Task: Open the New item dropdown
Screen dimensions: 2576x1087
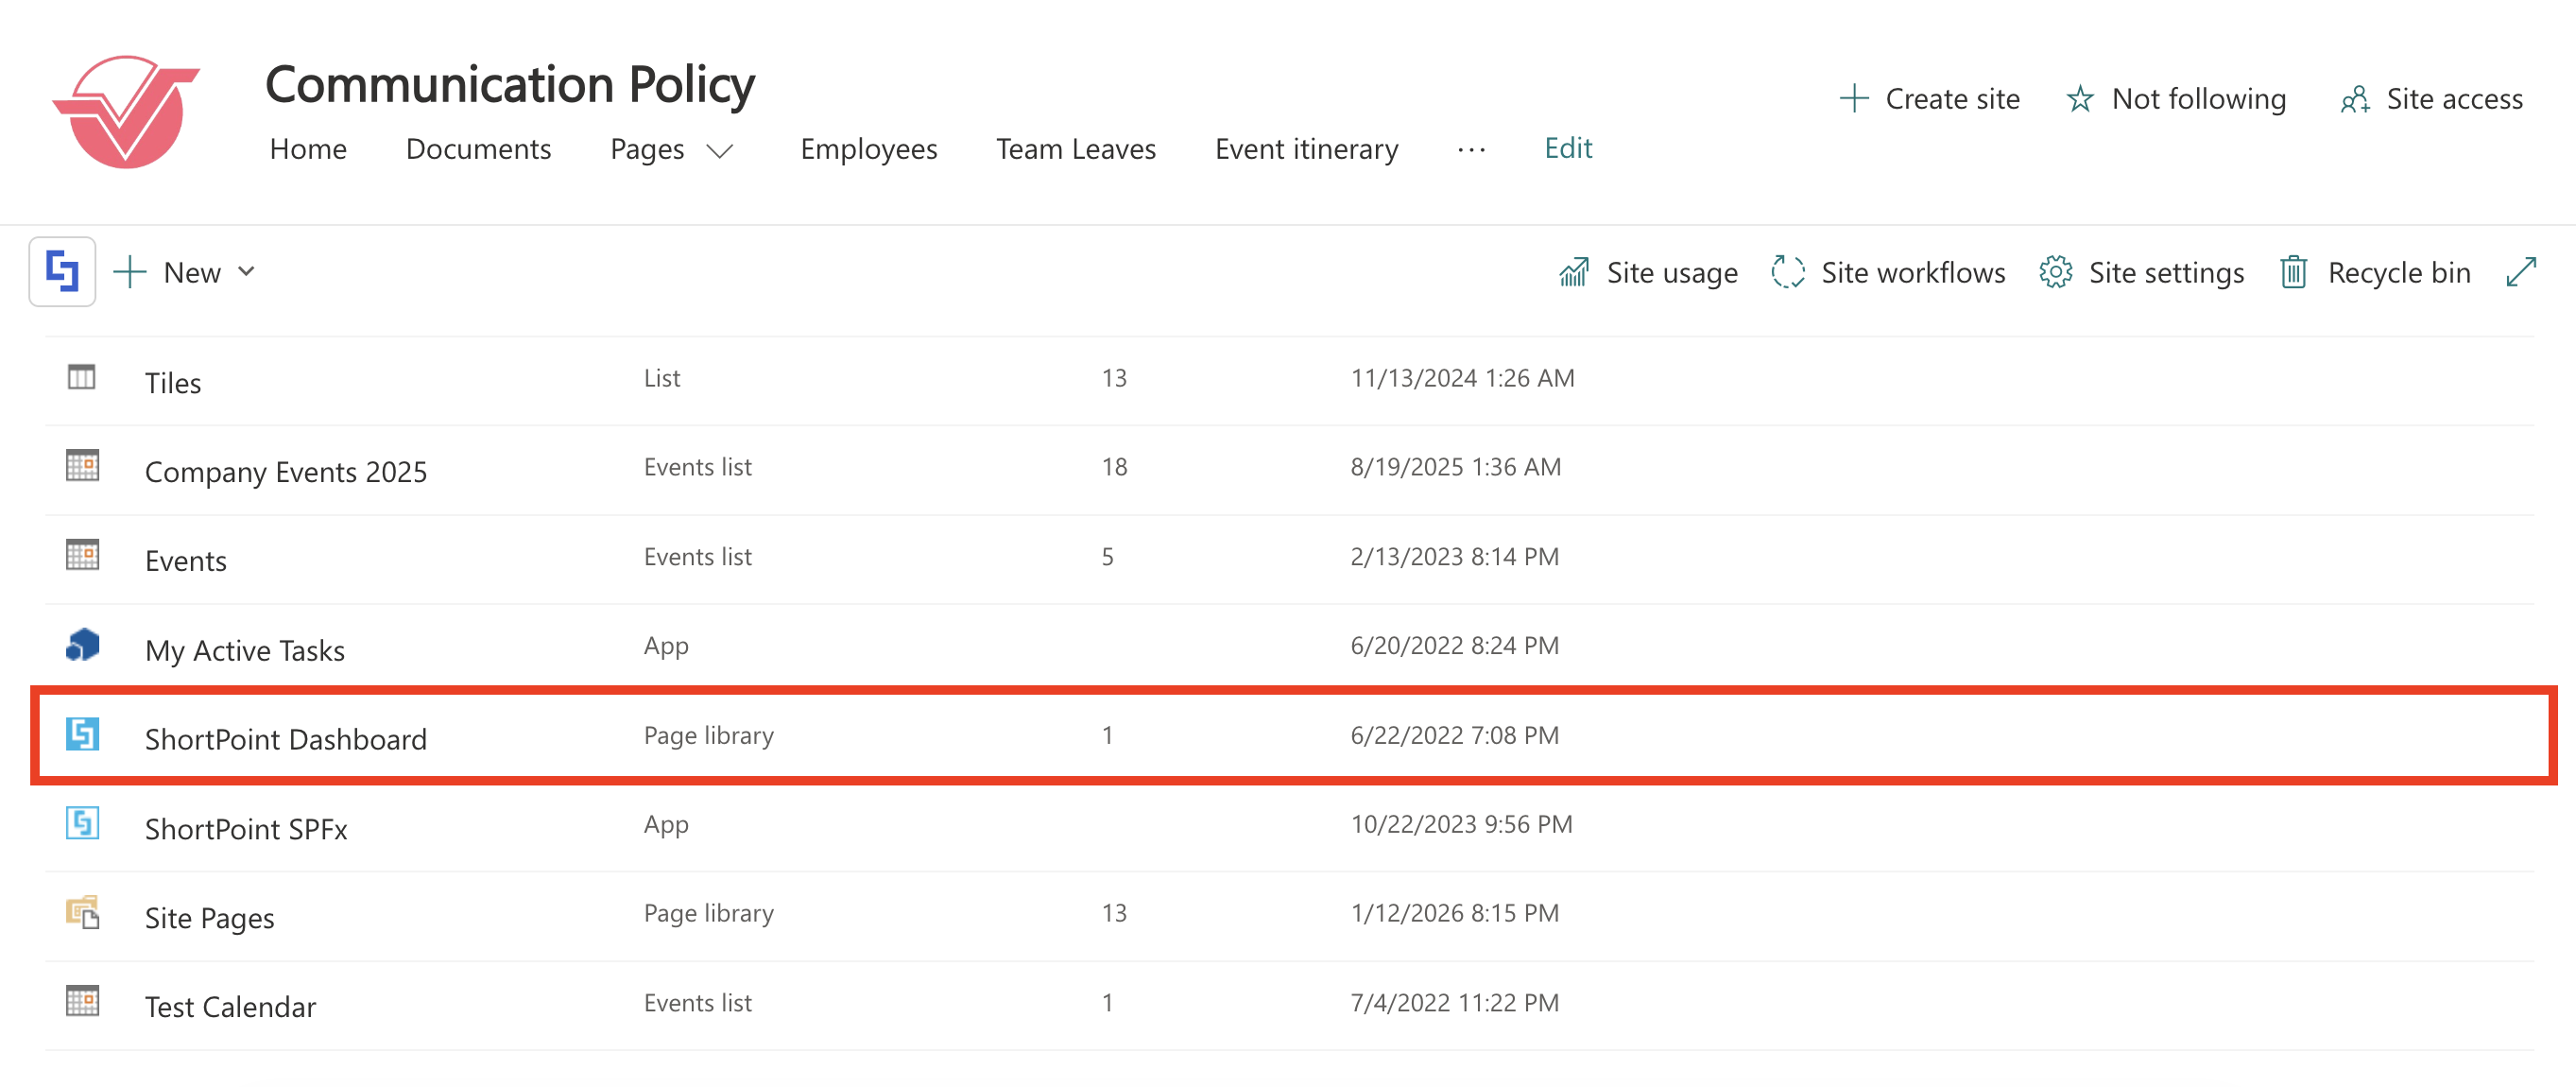Action: pyautogui.click(x=186, y=272)
